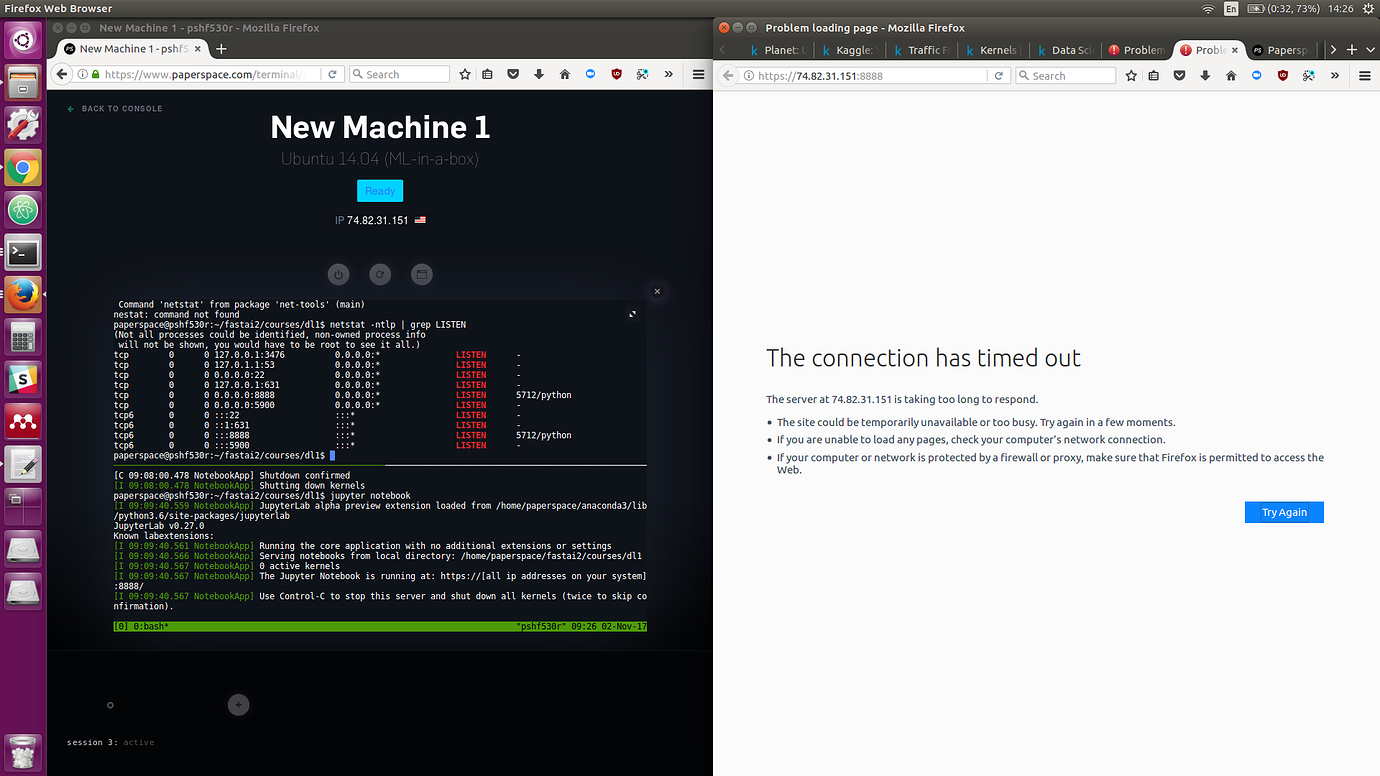Switch to the Data Science tab
1380x776 pixels.
pos(1064,49)
